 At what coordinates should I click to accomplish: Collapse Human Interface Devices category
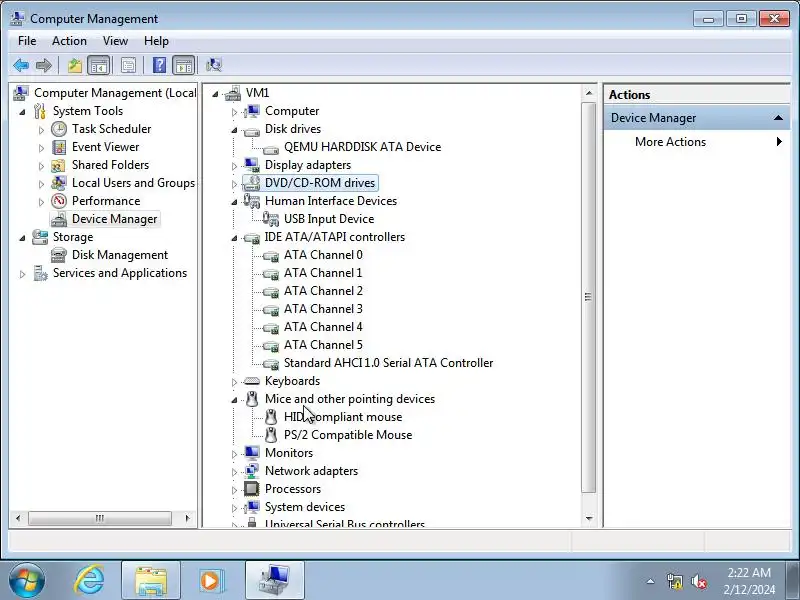point(234,202)
